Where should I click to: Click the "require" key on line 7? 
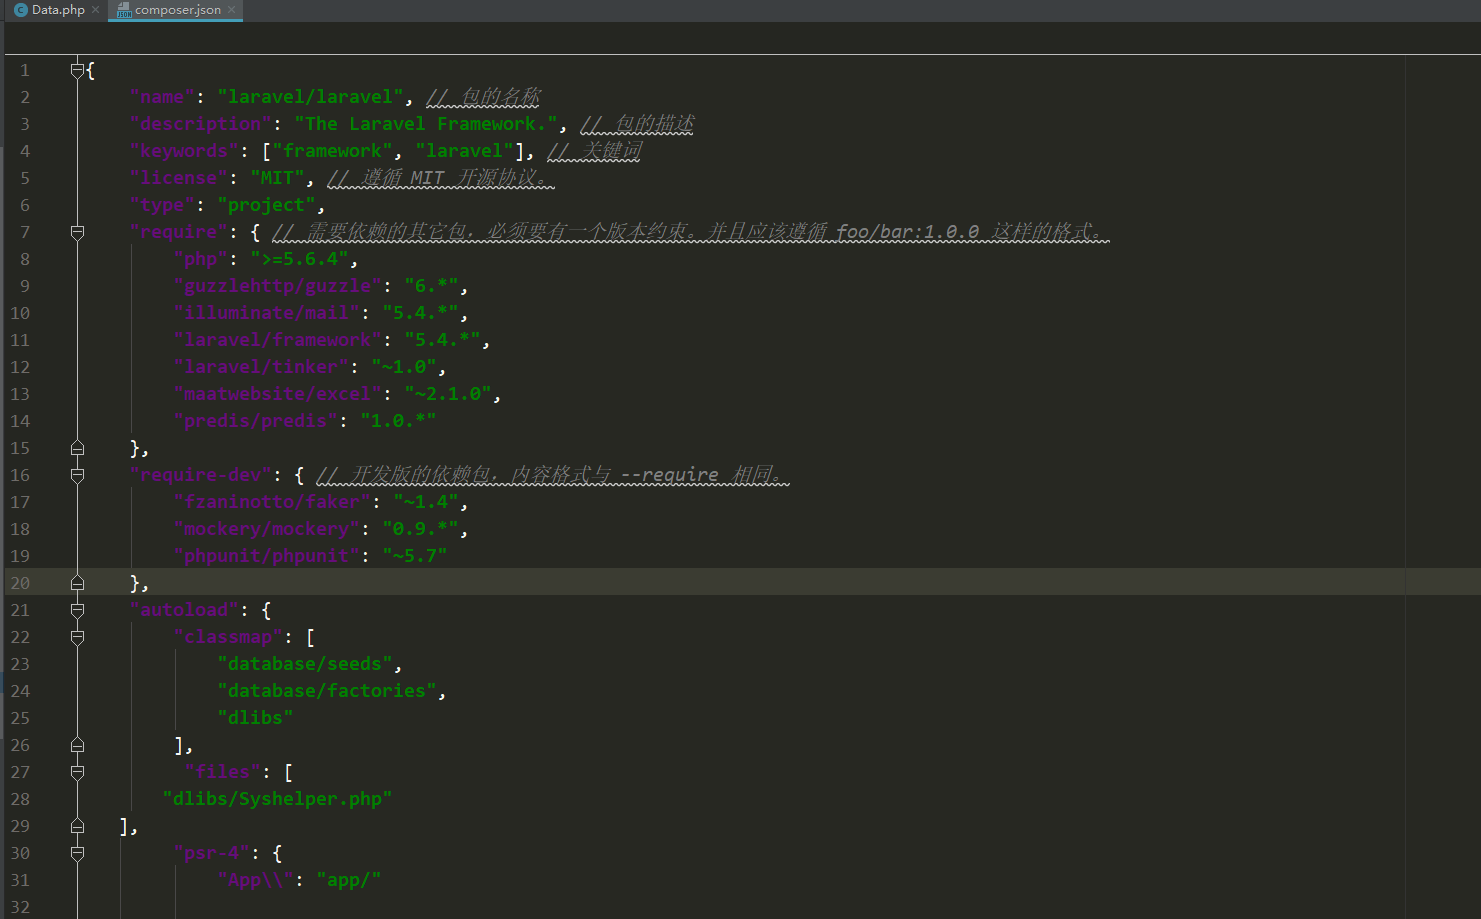click(x=179, y=232)
